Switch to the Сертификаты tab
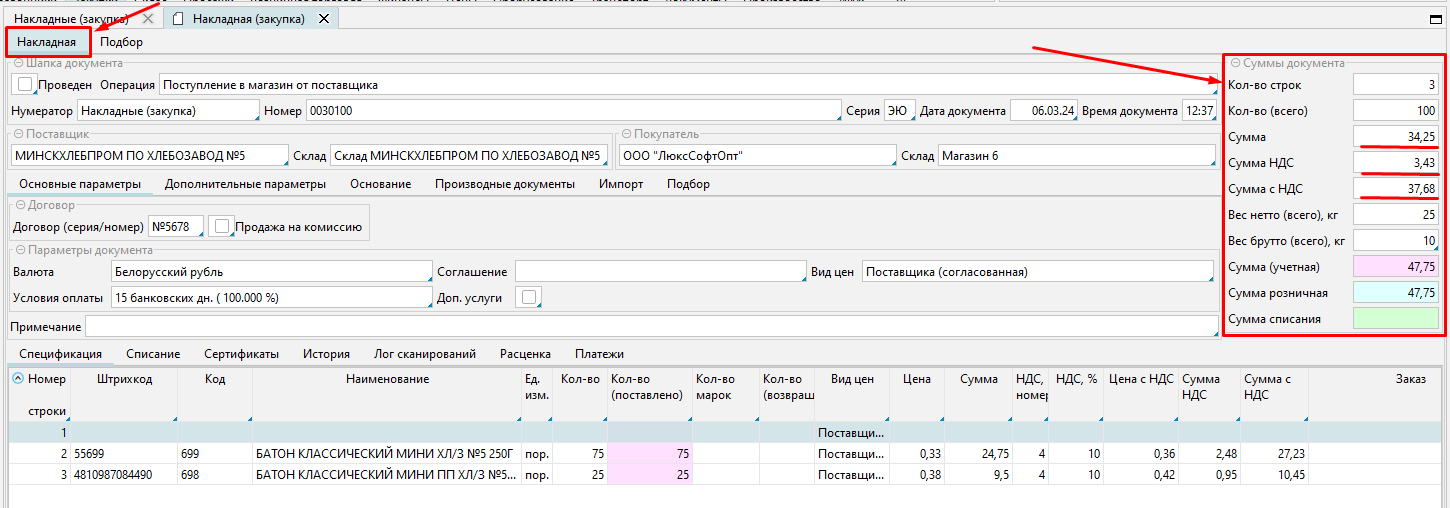 [241, 353]
